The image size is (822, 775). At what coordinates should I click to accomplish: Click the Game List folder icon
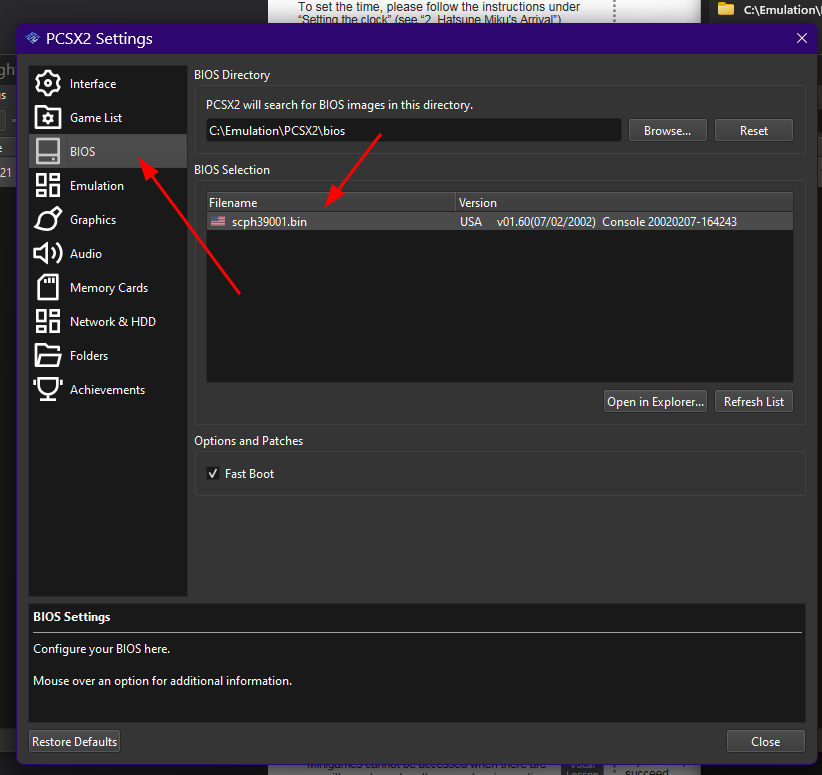(x=48, y=117)
